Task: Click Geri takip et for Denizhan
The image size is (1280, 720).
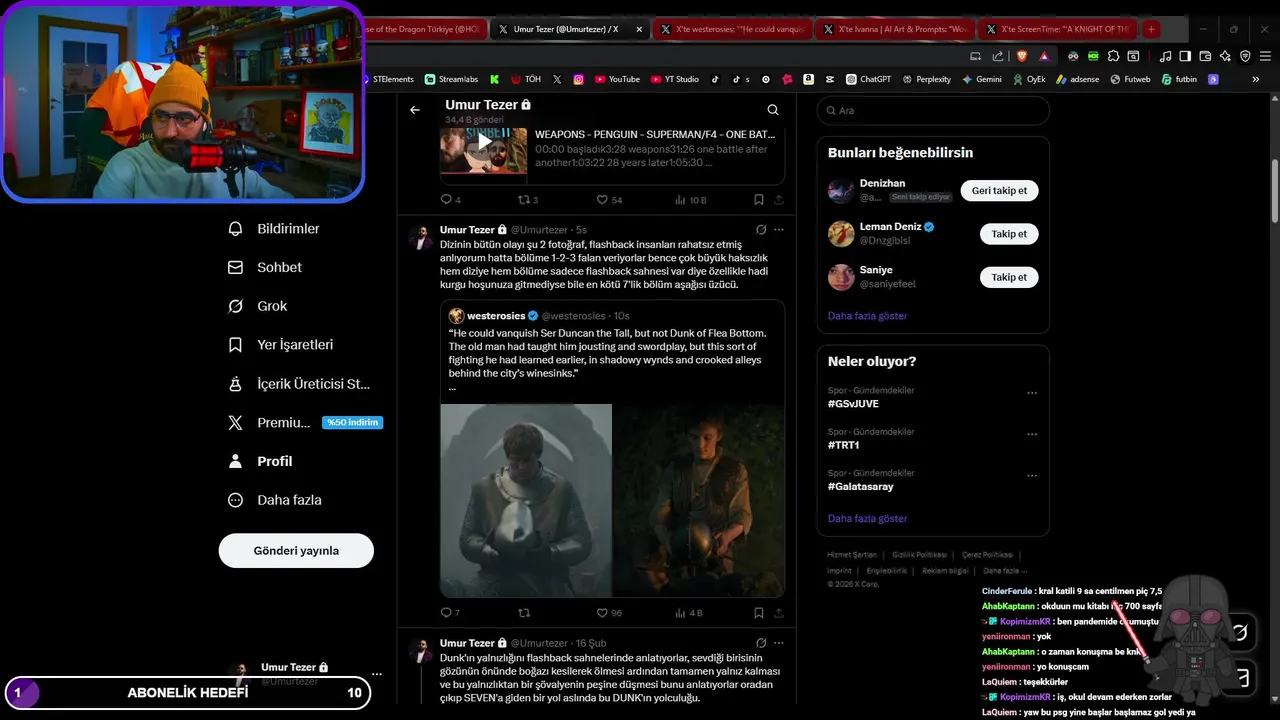Action: [x=1000, y=191]
